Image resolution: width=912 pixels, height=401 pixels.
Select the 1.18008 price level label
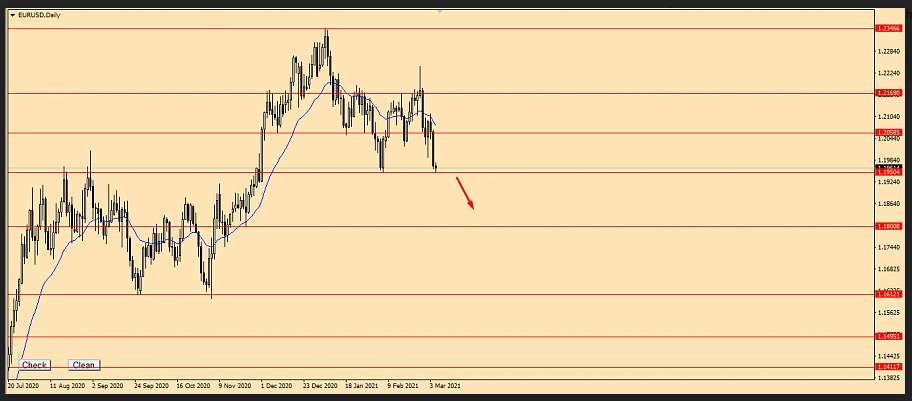(888, 226)
